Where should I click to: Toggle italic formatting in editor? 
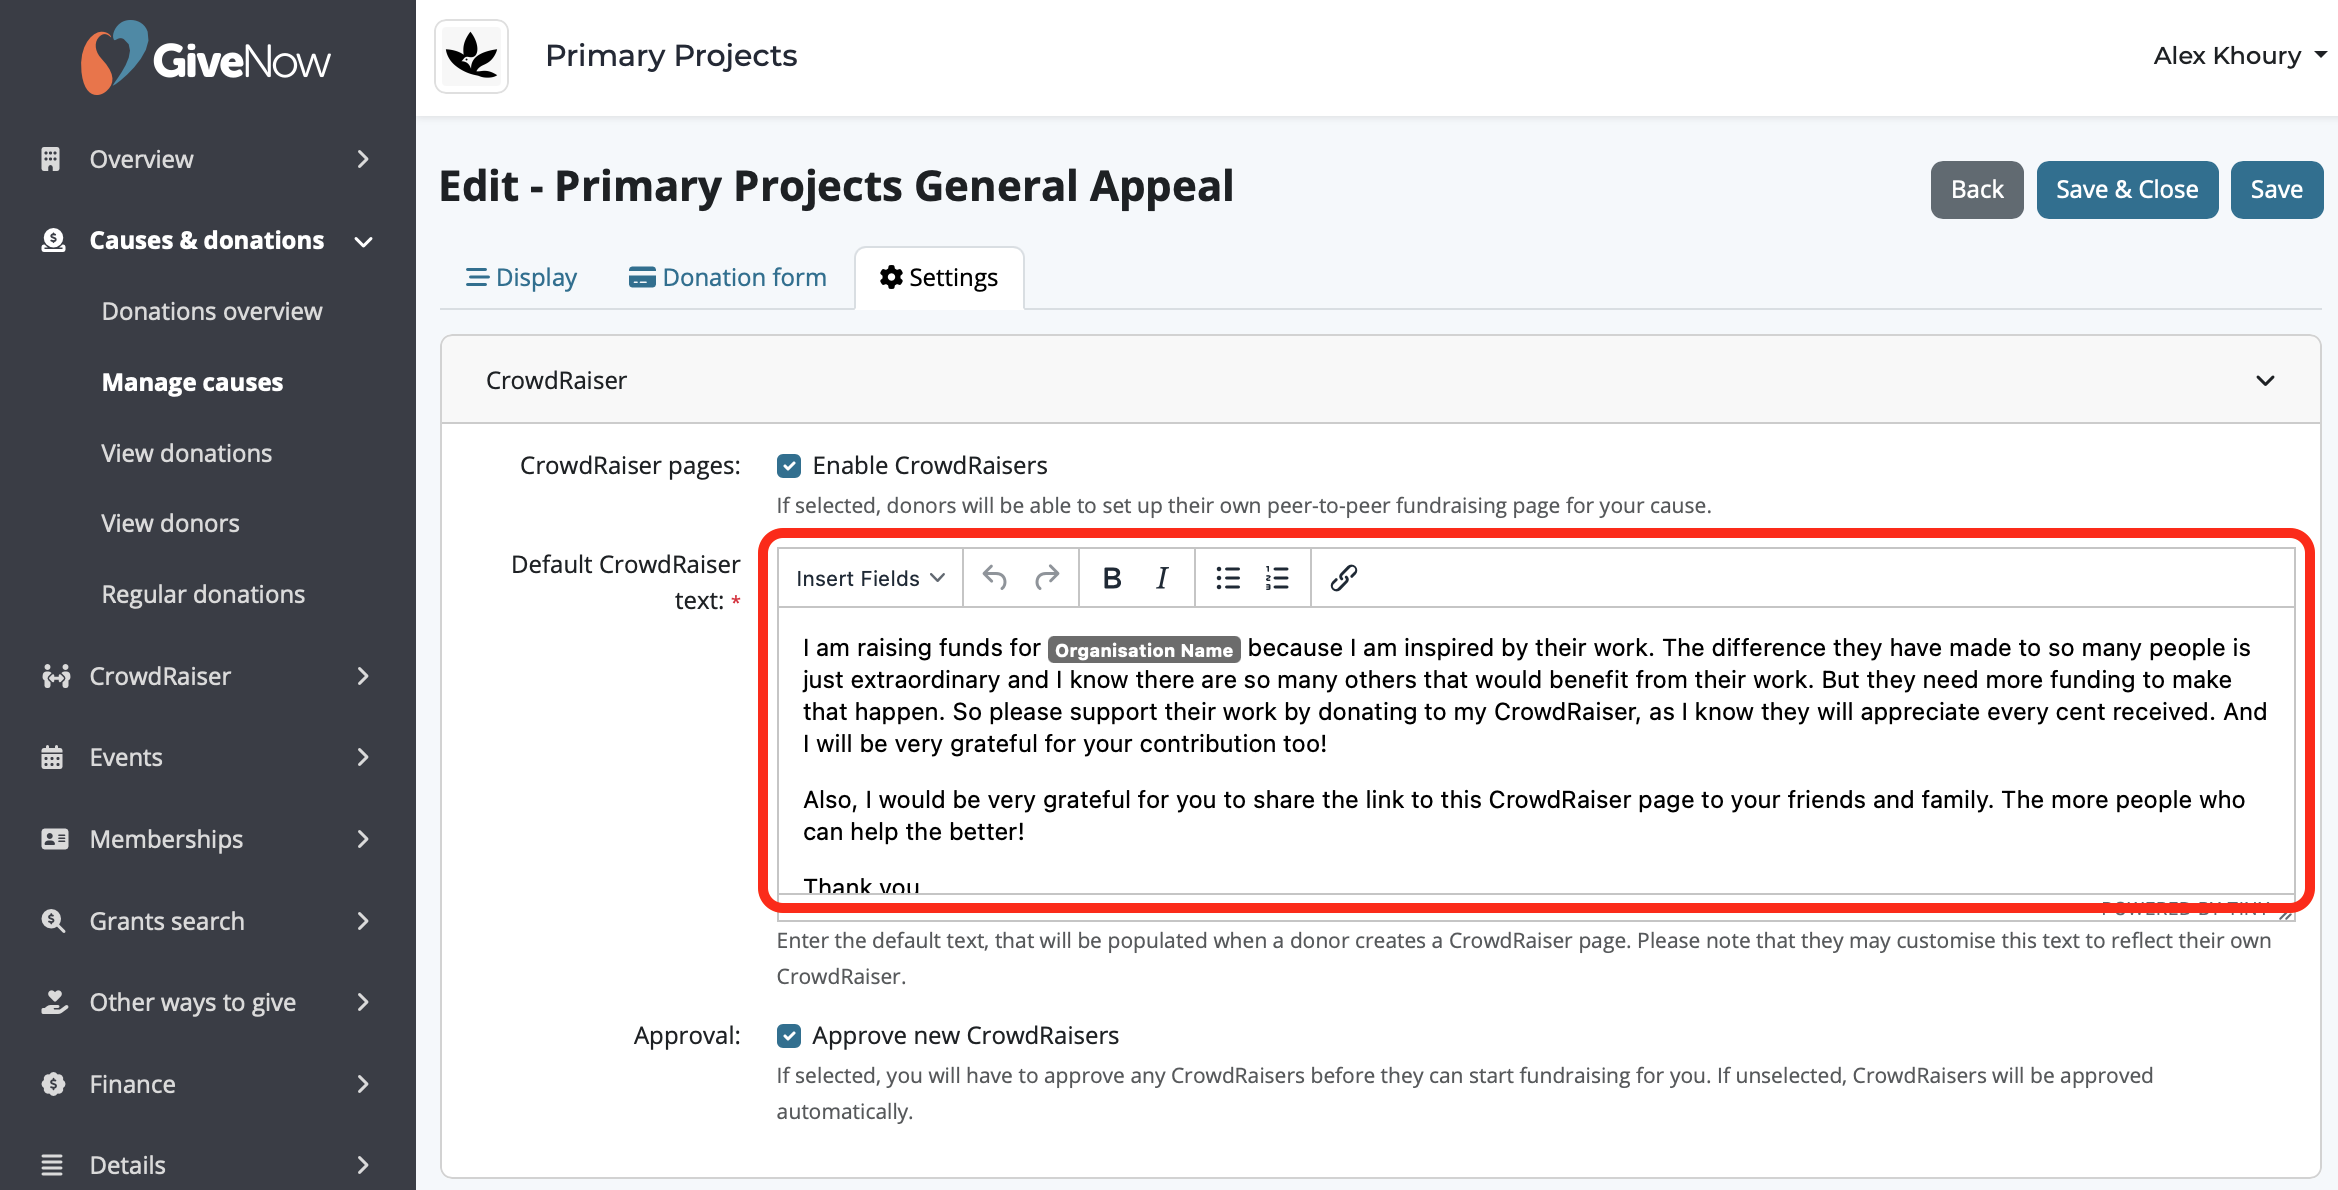tap(1162, 578)
